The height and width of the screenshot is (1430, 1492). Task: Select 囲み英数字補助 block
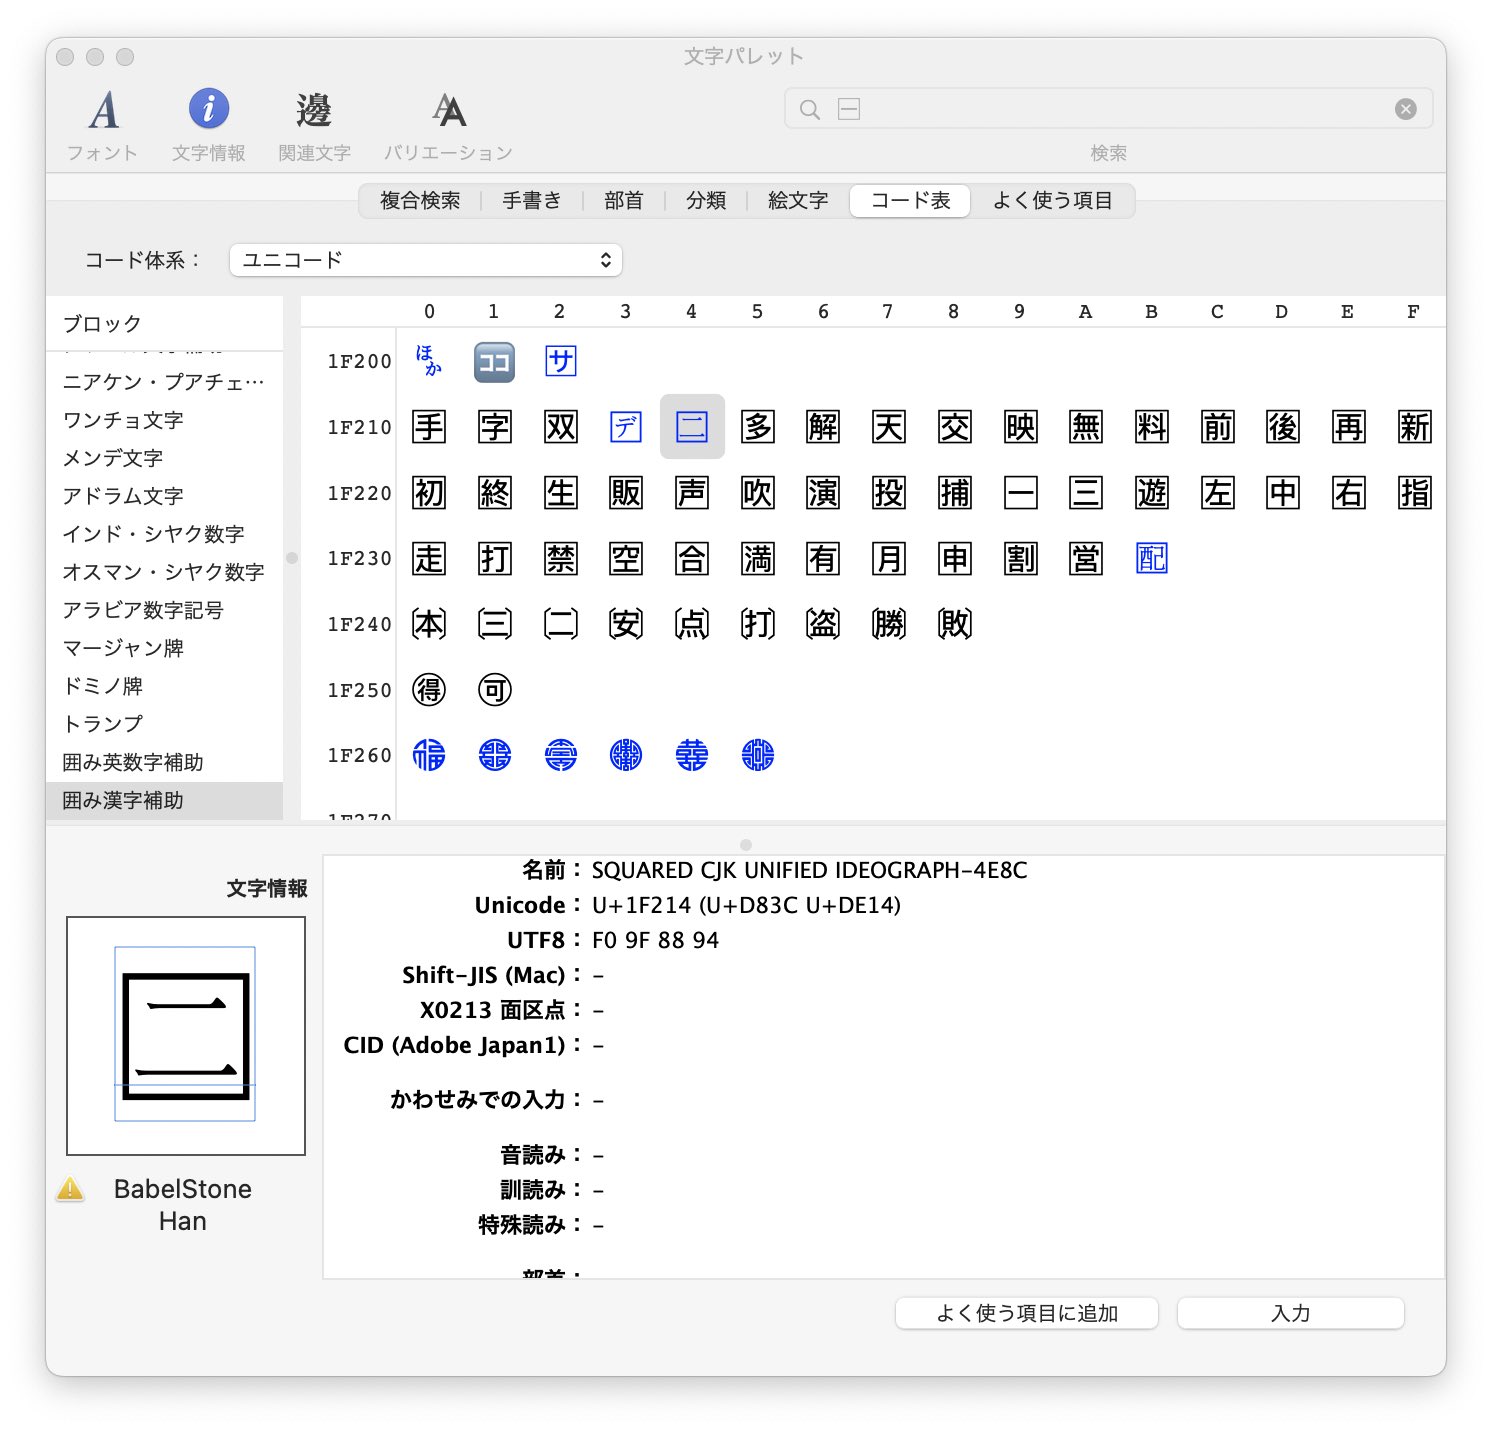pos(165,762)
